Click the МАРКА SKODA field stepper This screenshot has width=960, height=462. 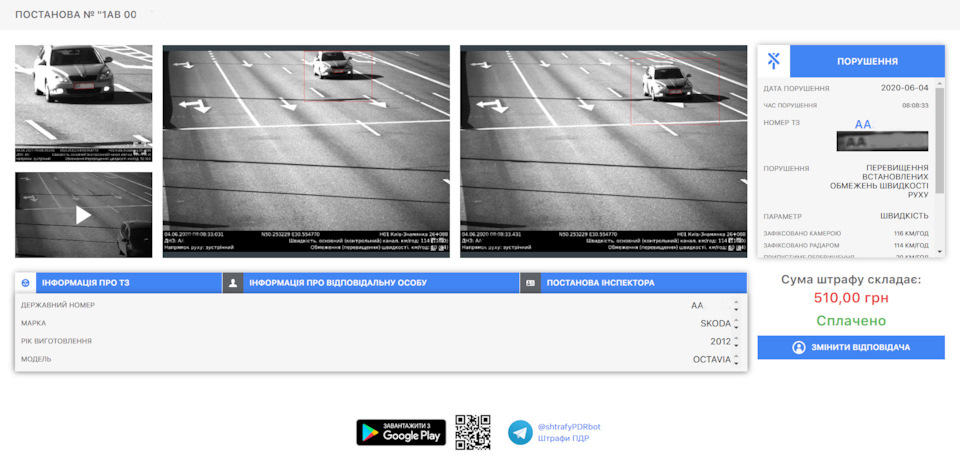pyautogui.click(x=736, y=323)
